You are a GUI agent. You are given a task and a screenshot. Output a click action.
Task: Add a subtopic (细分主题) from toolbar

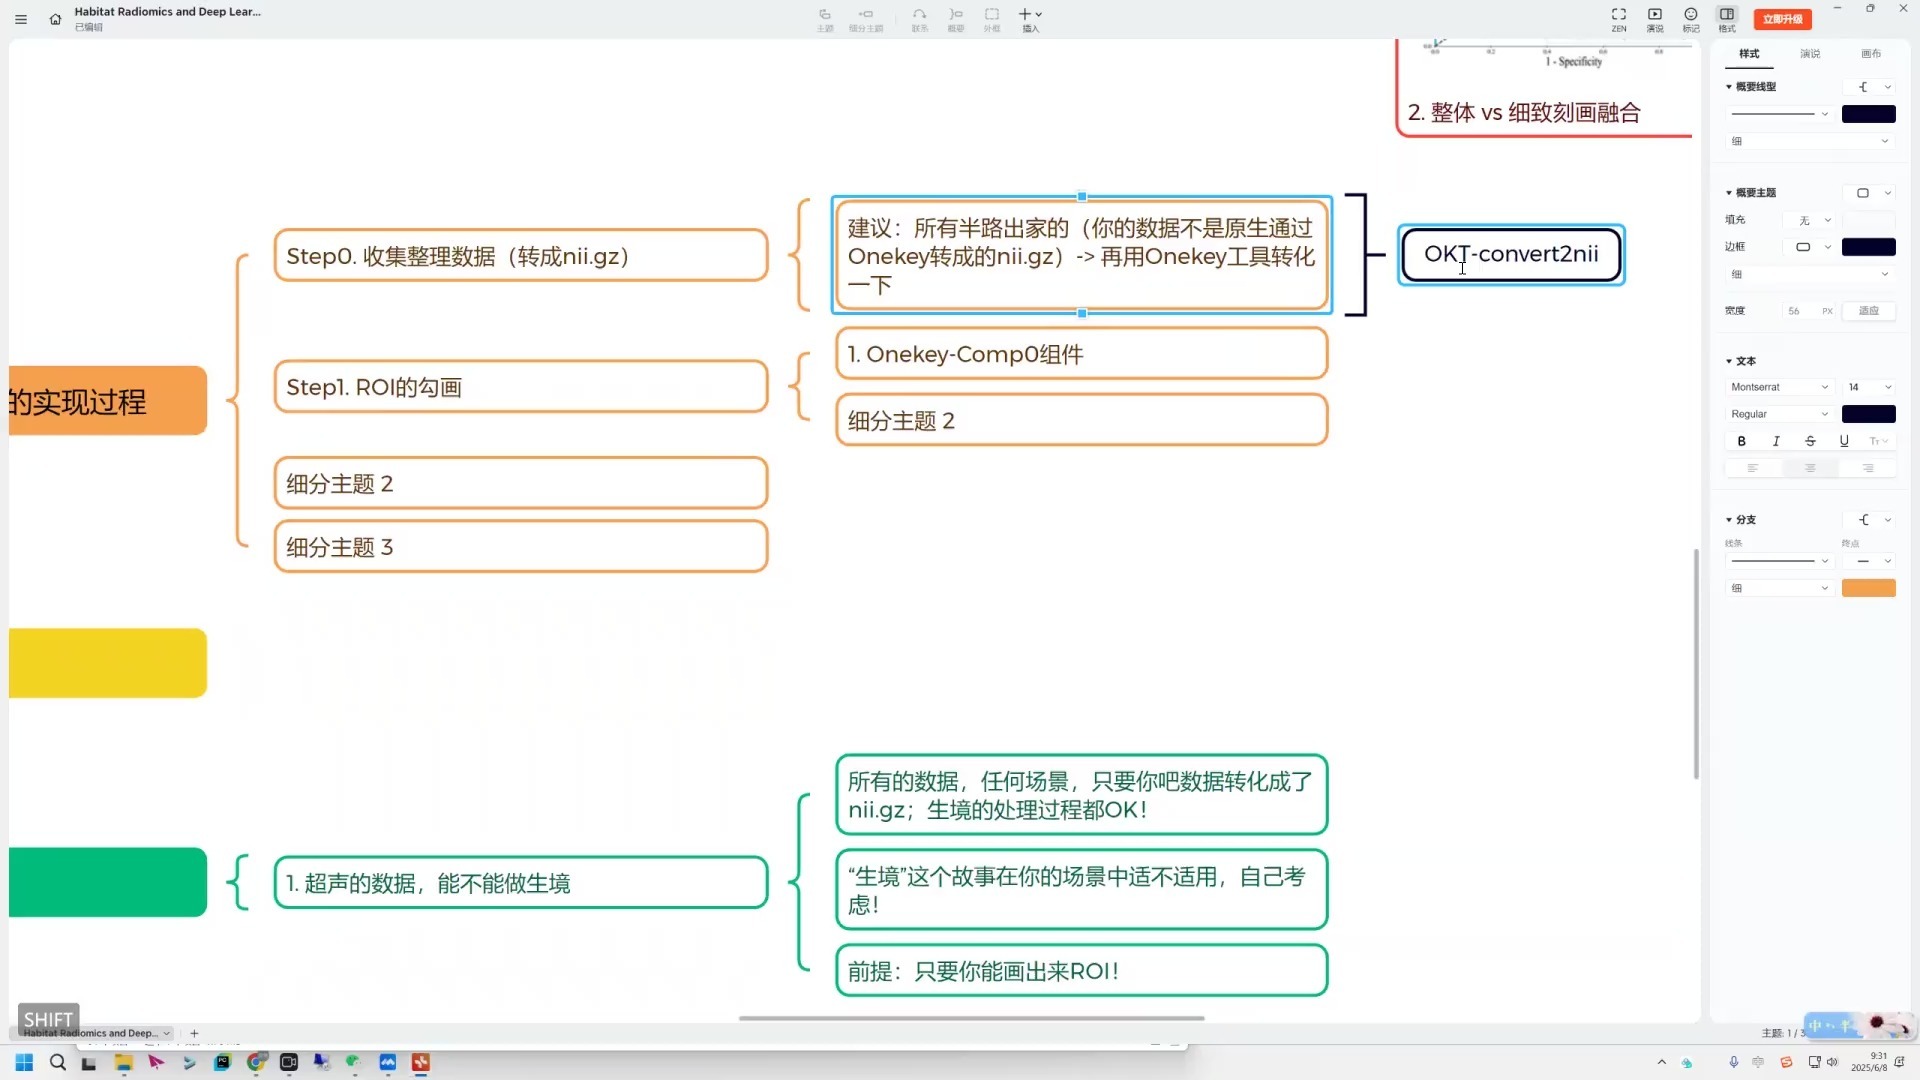coord(866,19)
